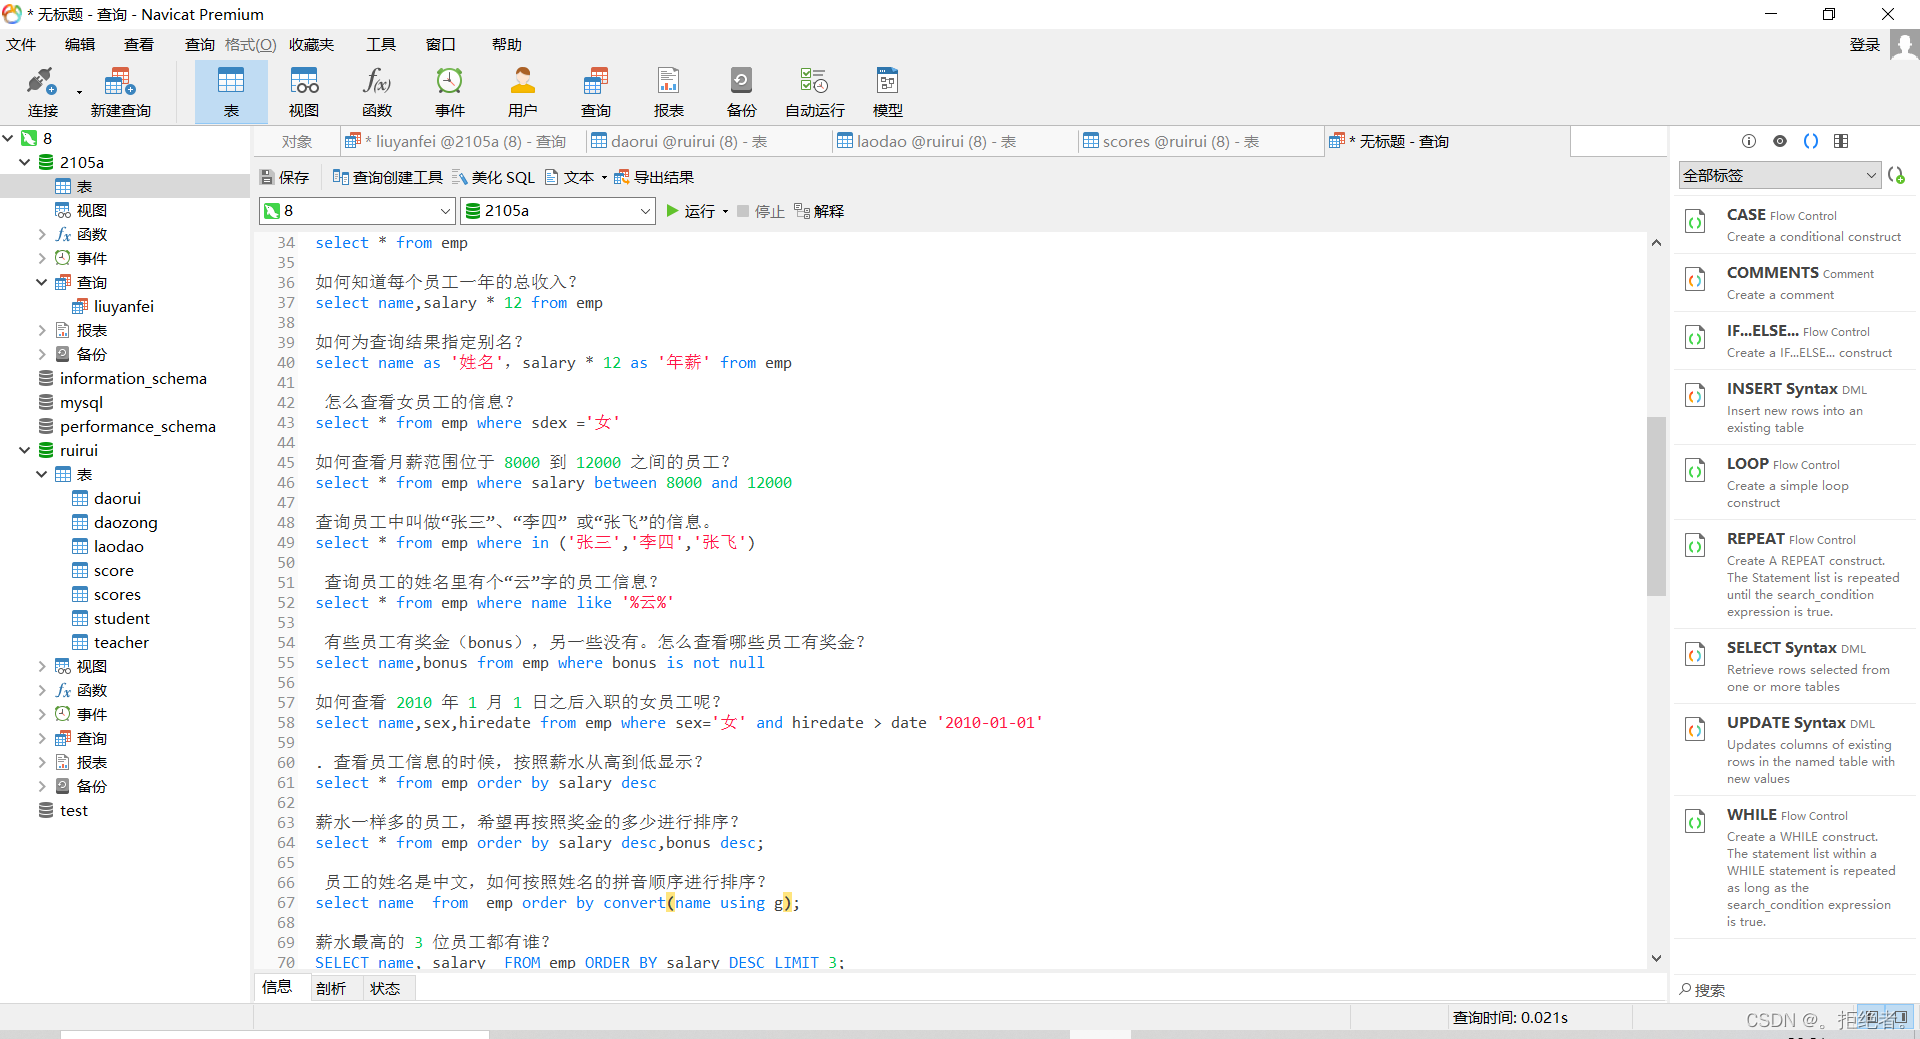Click the add snippet icon beside 全部标签
This screenshot has height=1039, width=1920.
[x=1897, y=175]
